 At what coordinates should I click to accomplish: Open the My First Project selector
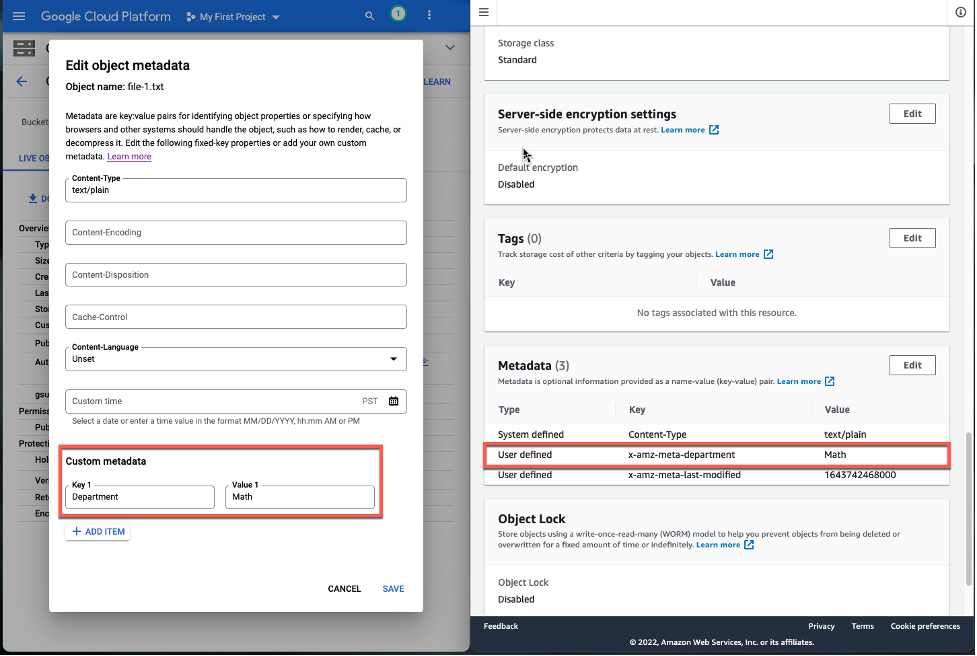point(232,16)
